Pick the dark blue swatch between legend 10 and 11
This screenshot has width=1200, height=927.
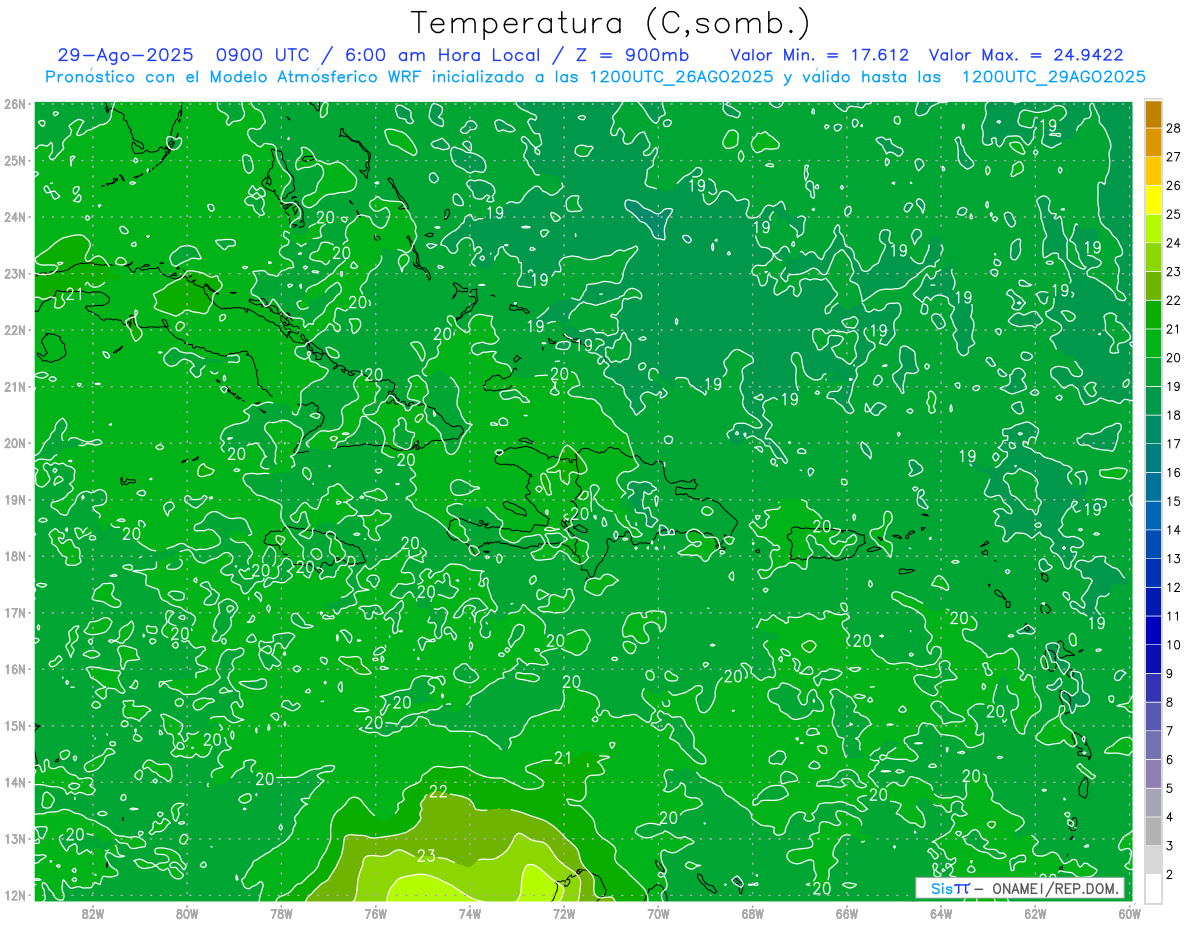click(x=1153, y=631)
